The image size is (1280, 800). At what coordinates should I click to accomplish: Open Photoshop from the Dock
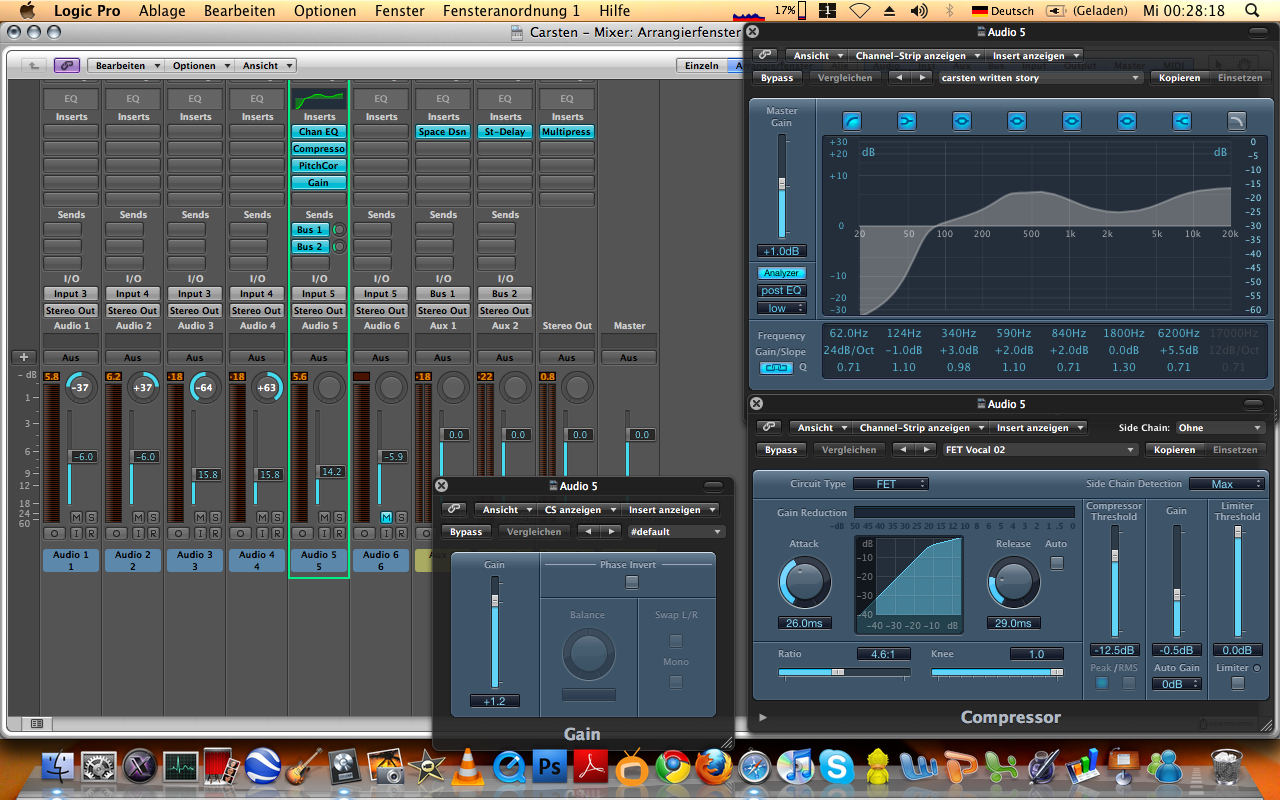(x=549, y=767)
